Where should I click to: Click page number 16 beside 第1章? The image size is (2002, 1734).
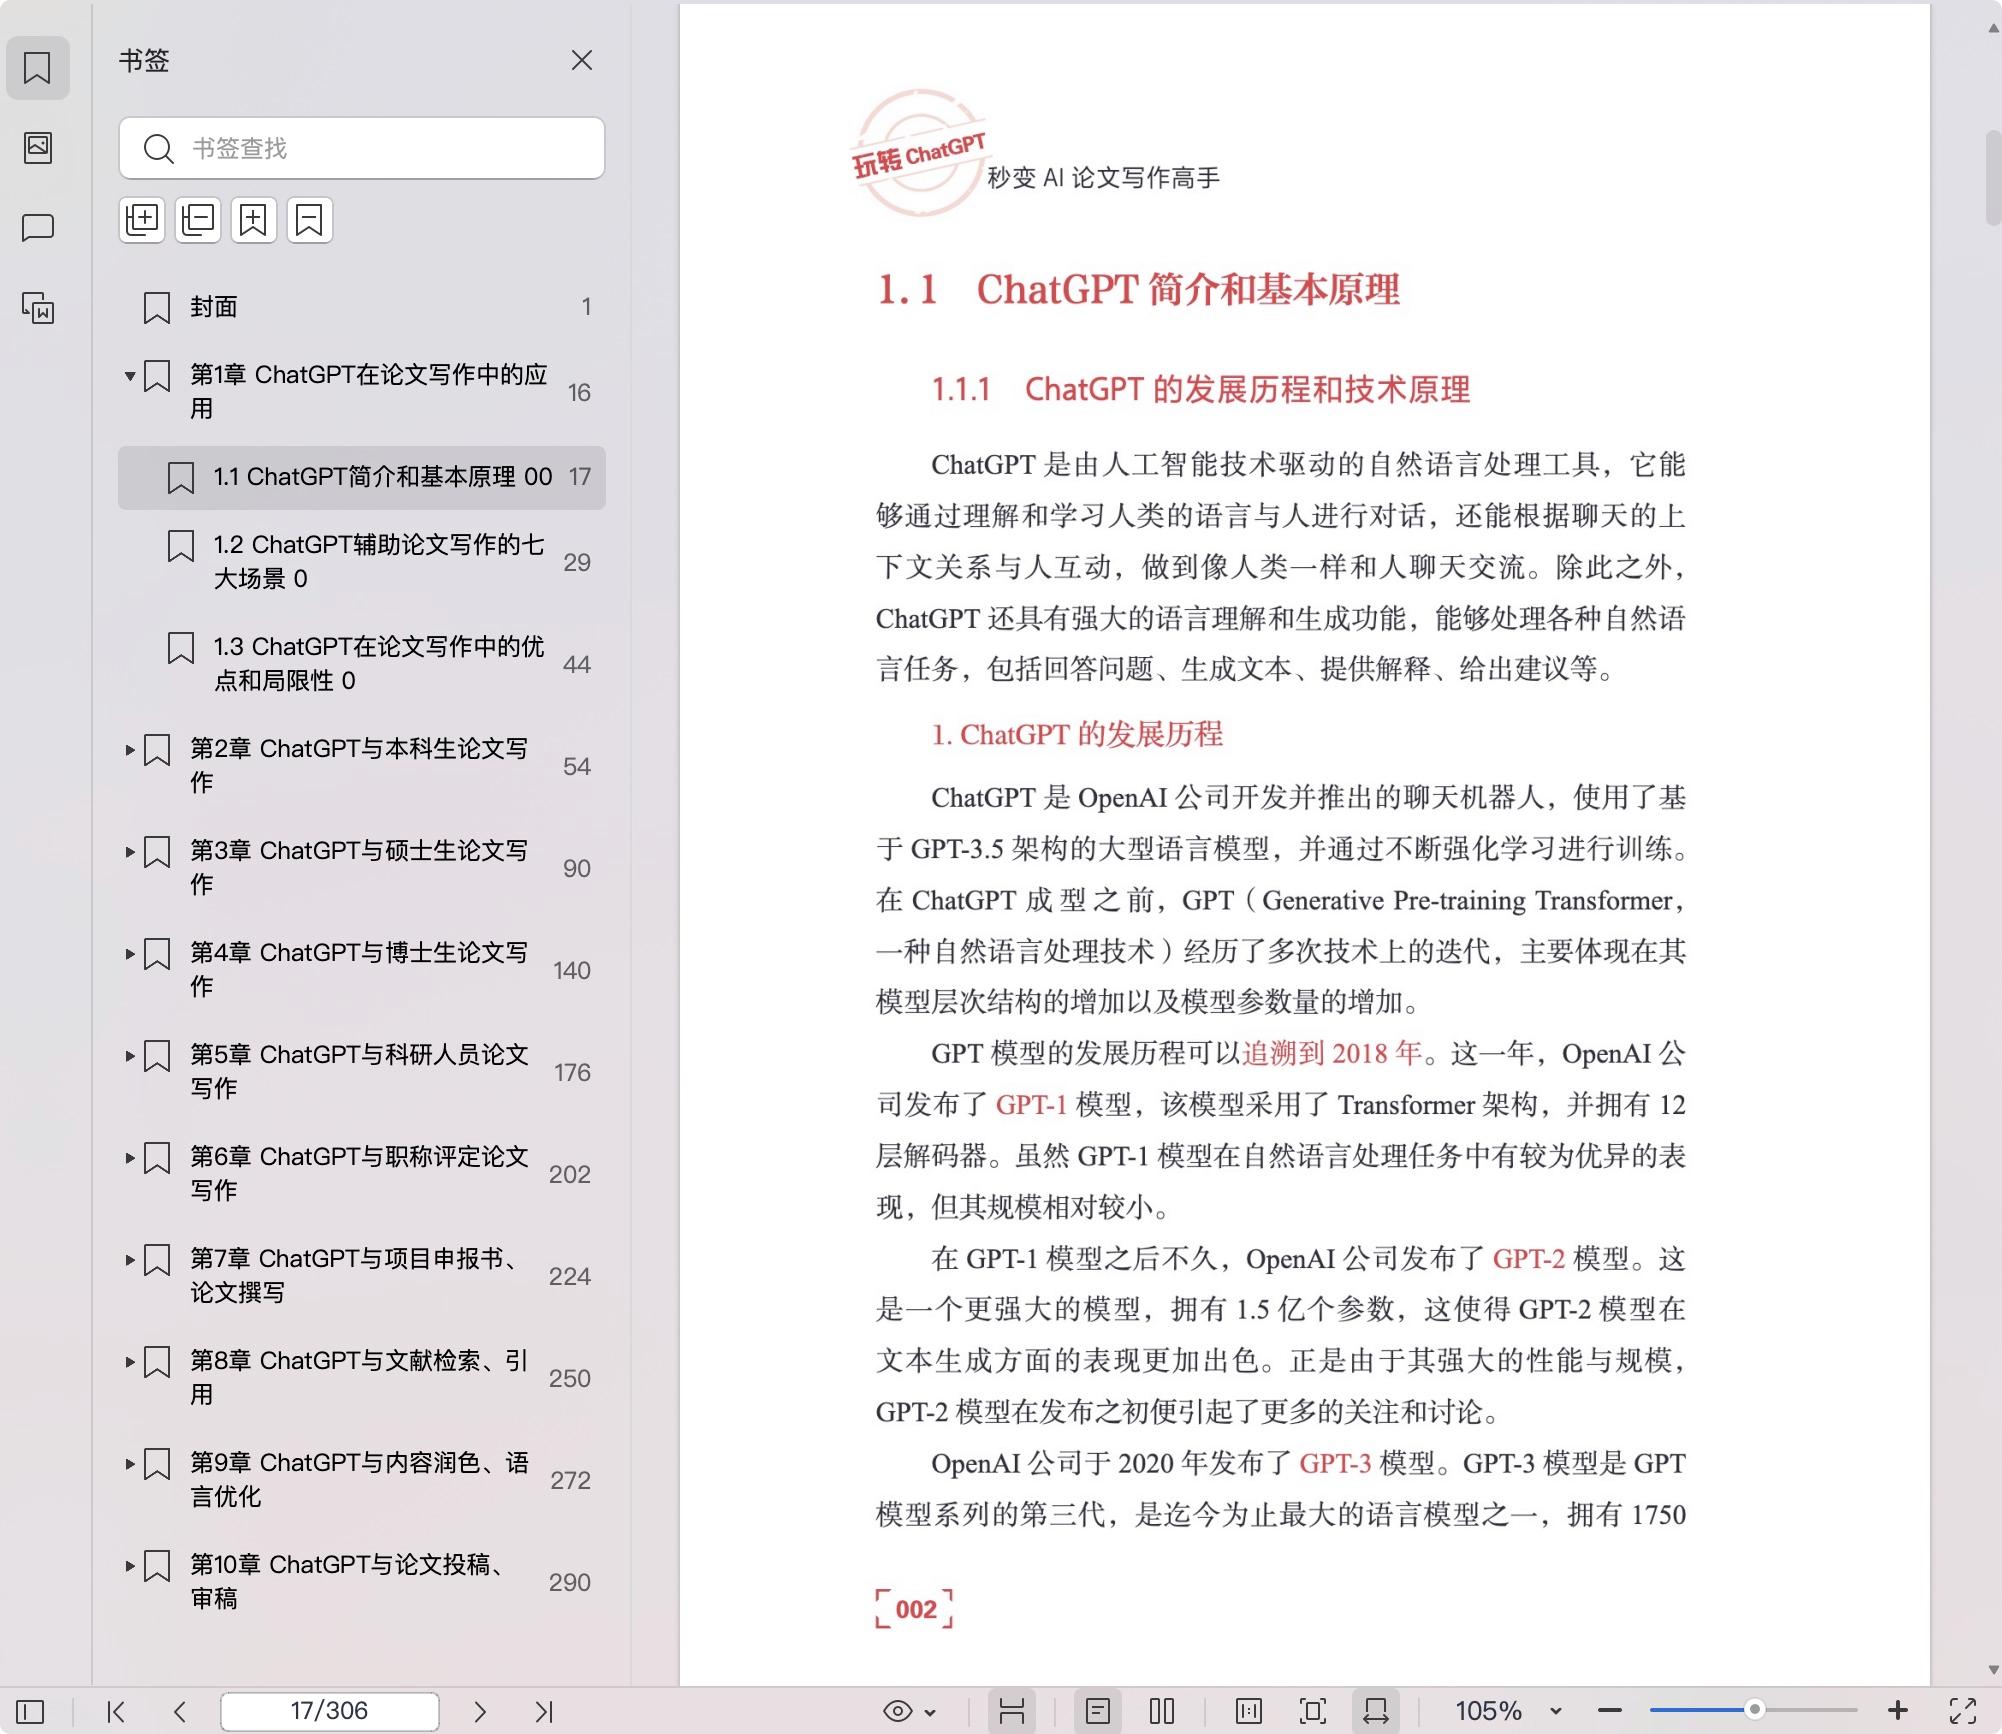click(579, 392)
